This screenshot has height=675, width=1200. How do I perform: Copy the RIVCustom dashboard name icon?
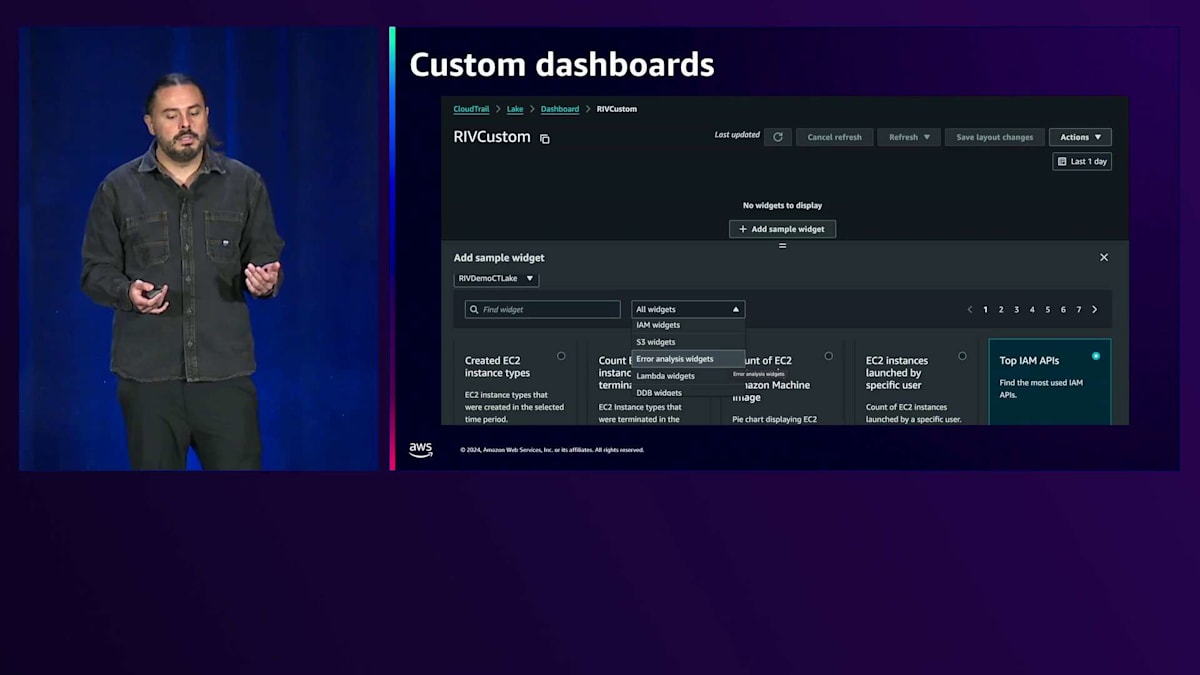545,139
